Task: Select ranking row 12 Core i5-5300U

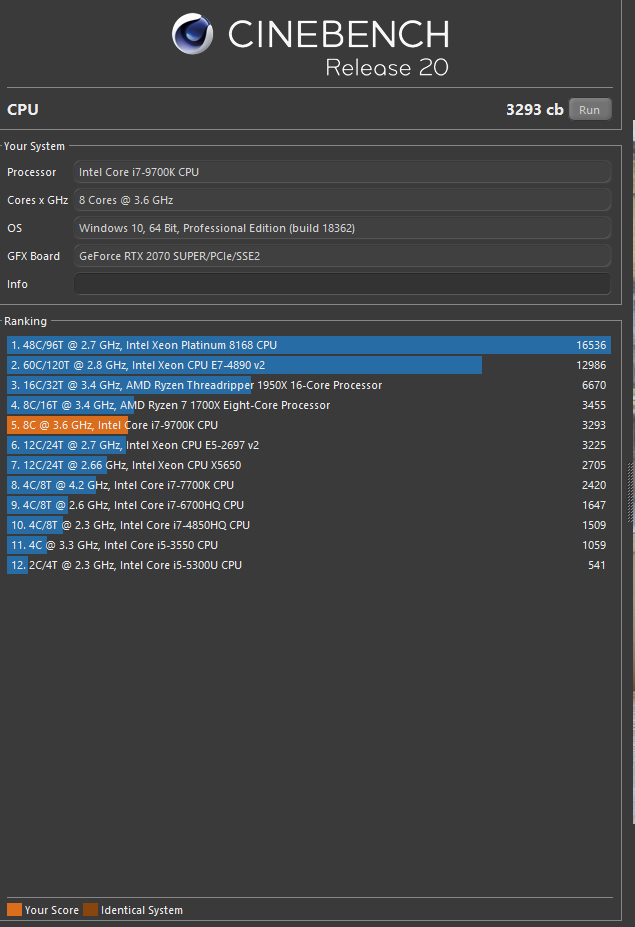Action: (309, 565)
